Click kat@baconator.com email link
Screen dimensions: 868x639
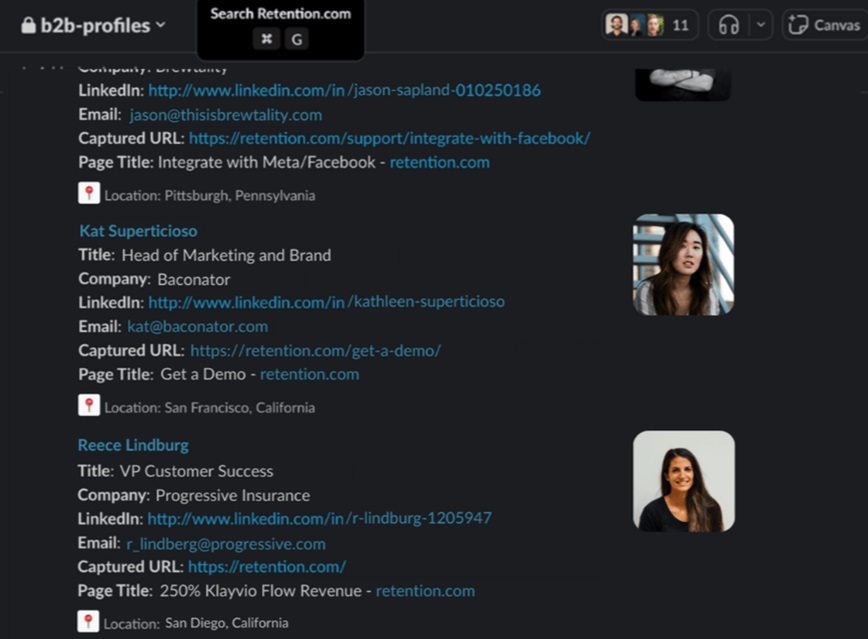tap(198, 327)
